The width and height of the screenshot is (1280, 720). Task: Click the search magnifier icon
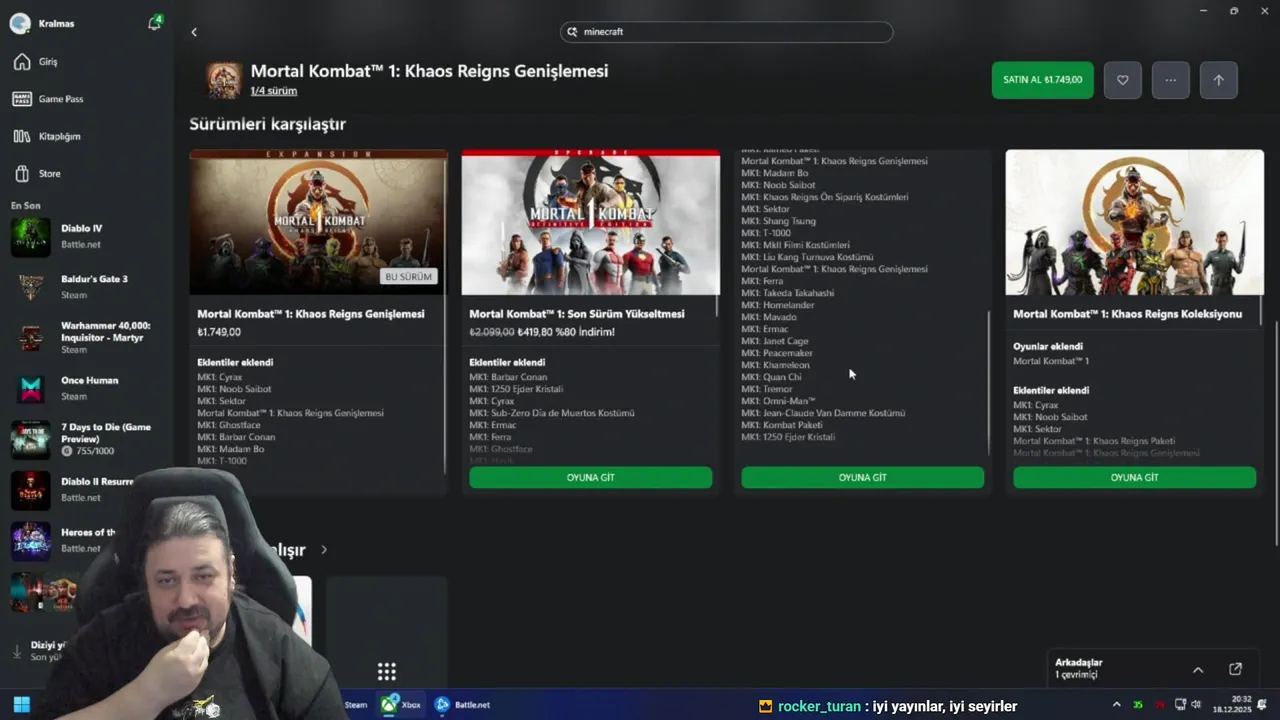[x=573, y=32]
